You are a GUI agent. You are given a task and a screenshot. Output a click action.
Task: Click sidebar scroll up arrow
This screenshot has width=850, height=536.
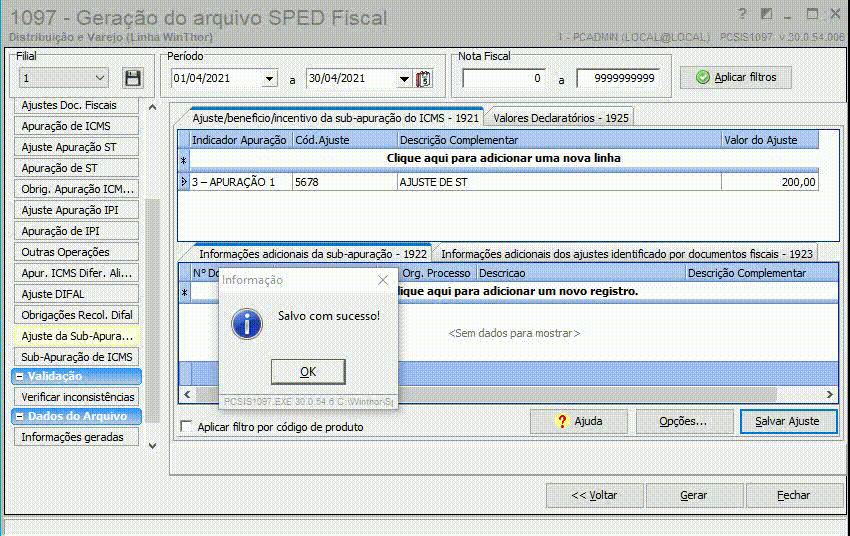[152, 107]
